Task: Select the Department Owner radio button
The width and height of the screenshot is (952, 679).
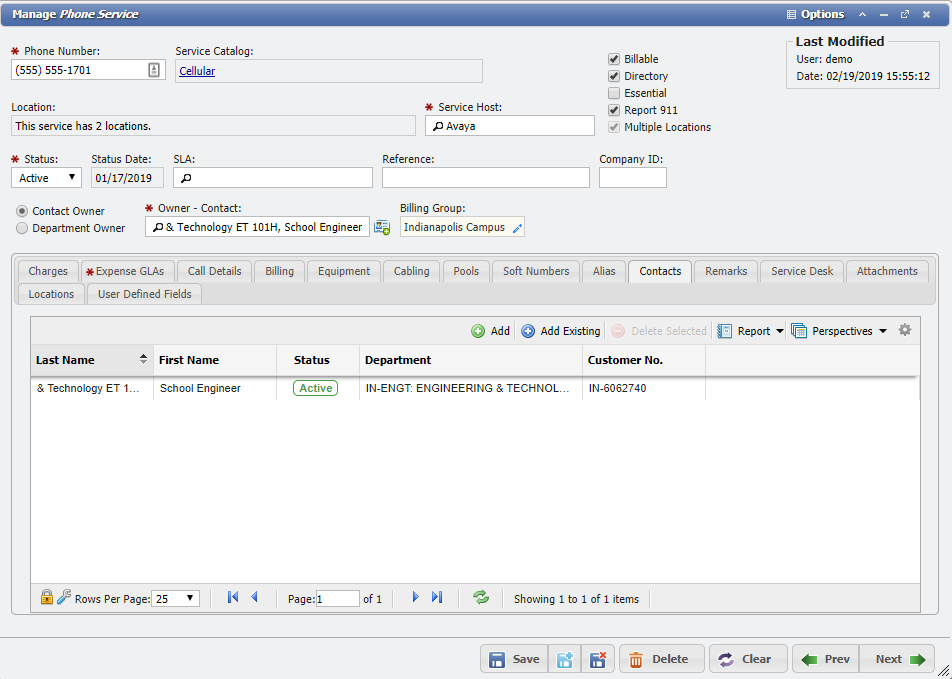Action: coord(21,228)
